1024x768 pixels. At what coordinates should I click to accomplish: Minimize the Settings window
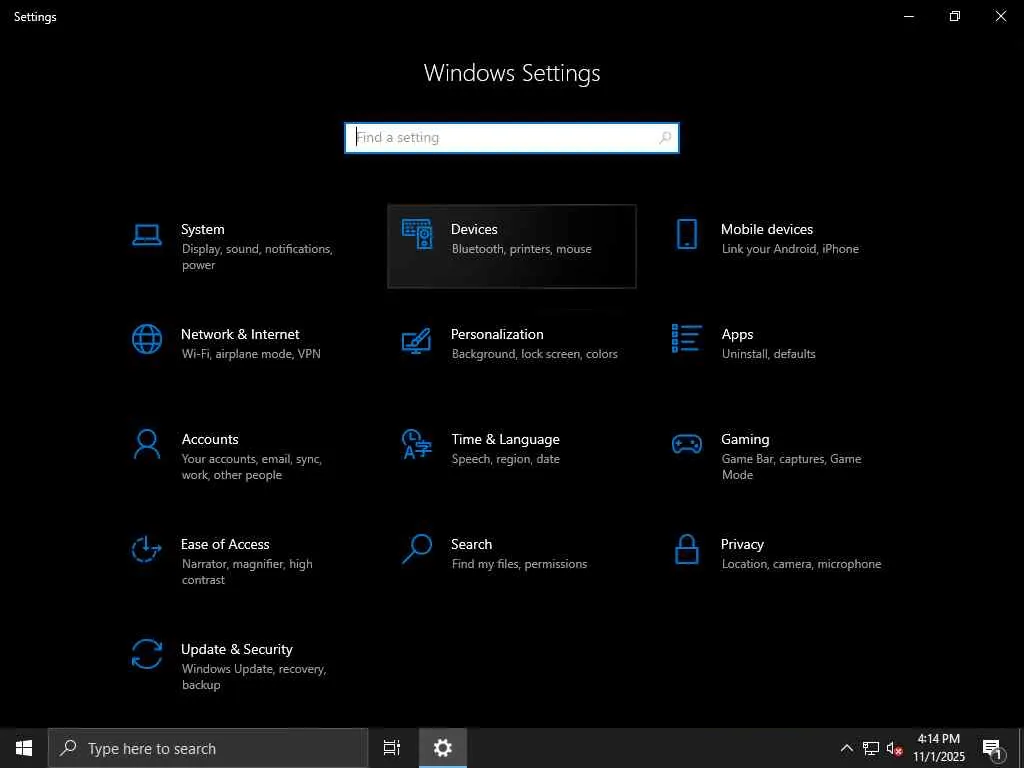coord(908,16)
